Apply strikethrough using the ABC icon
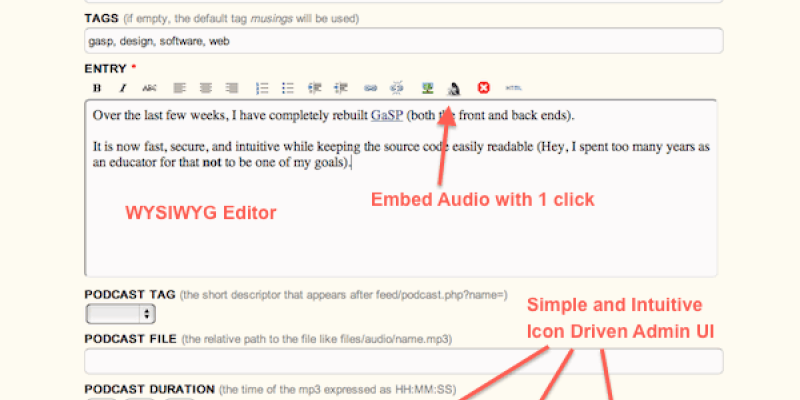 (x=149, y=88)
